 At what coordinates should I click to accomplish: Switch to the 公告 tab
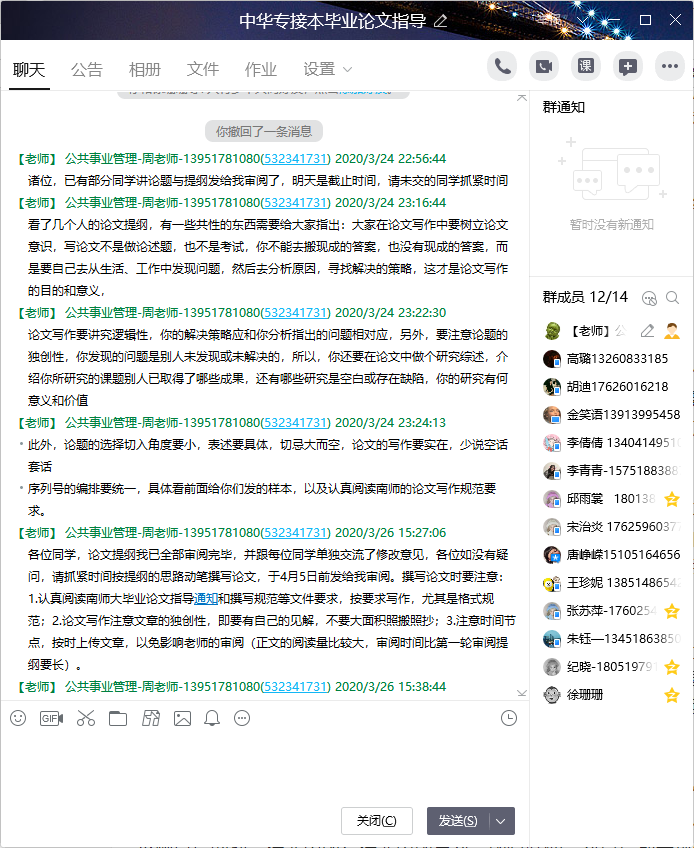tap(87, 70)
